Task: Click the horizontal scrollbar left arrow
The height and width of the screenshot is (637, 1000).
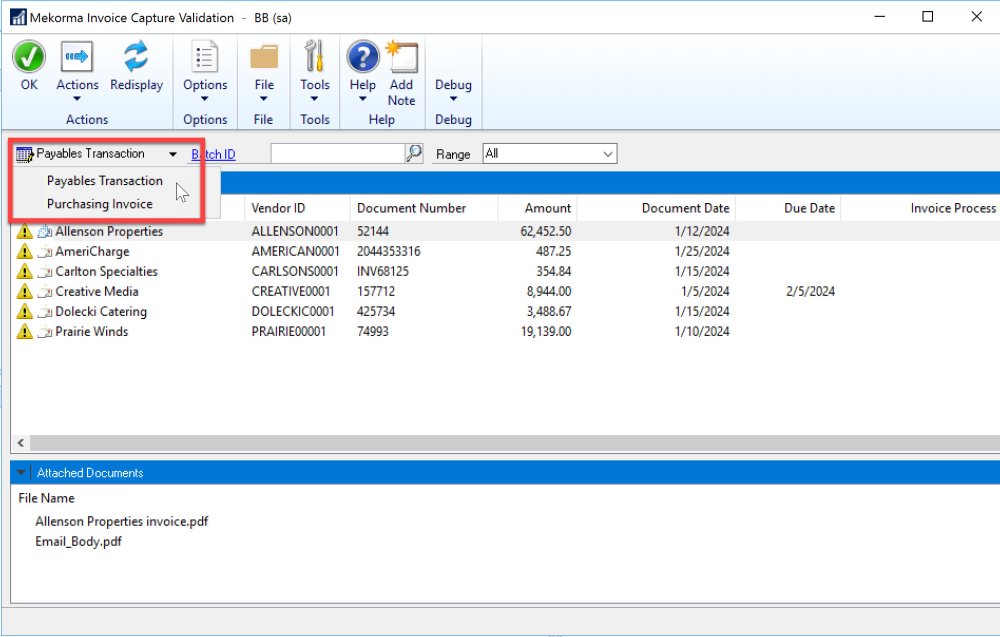Action: click(20, 443)
